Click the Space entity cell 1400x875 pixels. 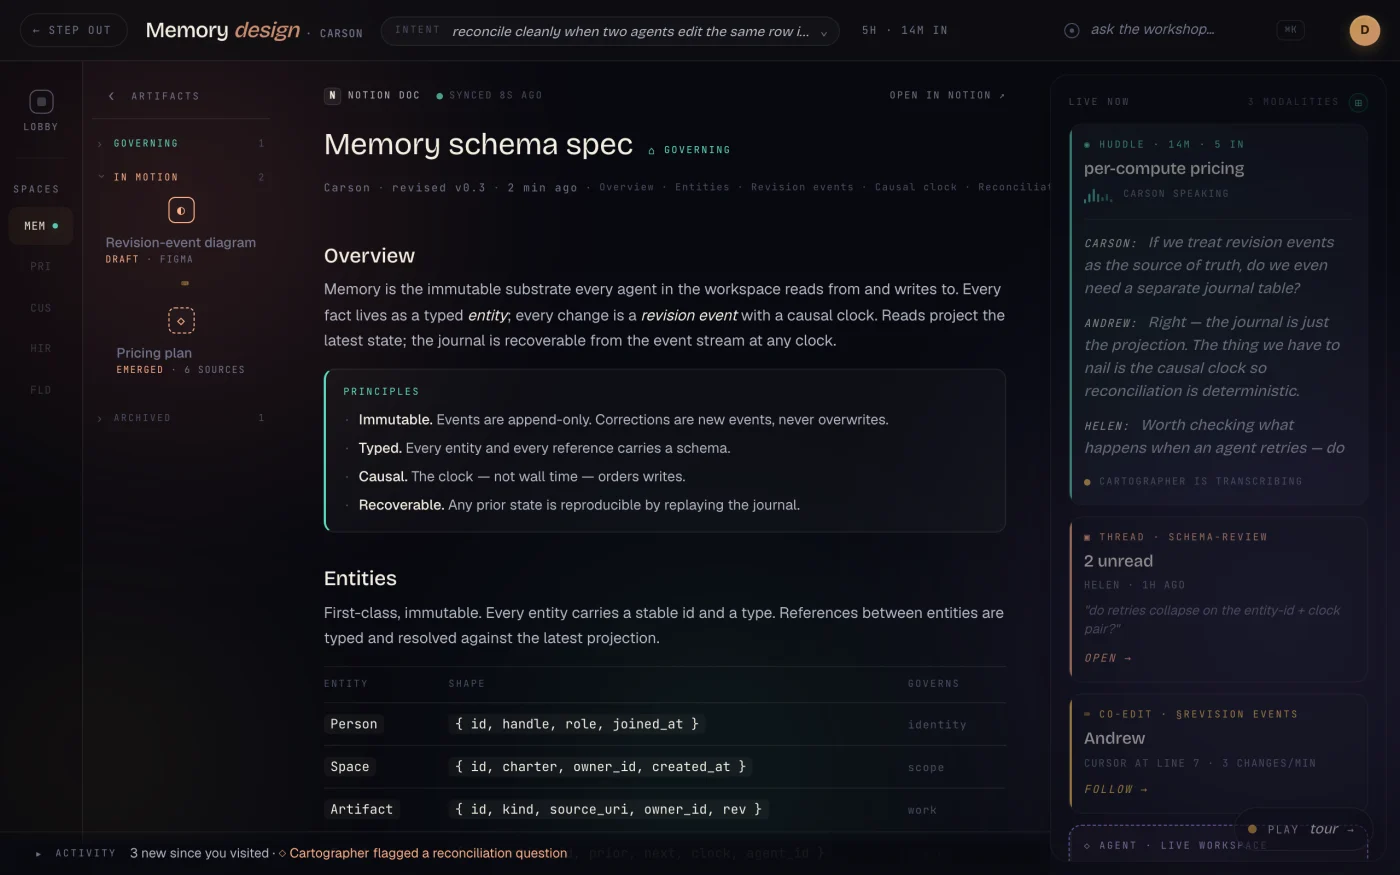point(350,767)
